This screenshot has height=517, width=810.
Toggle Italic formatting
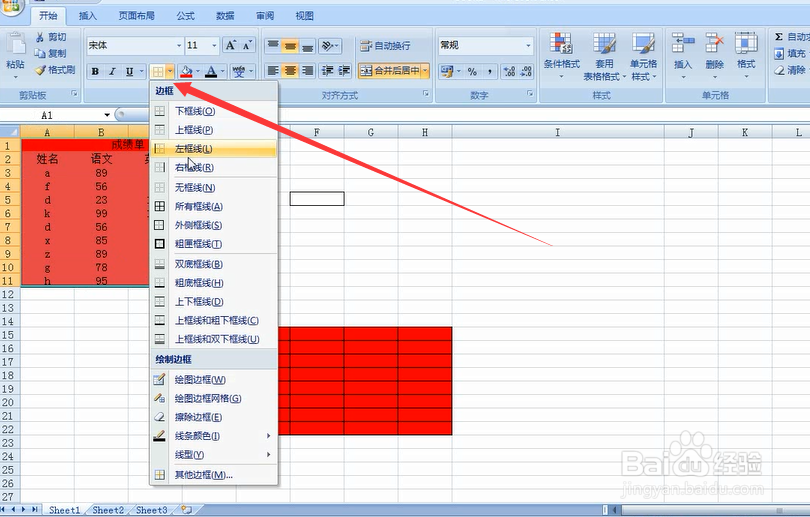click(112, 71)
